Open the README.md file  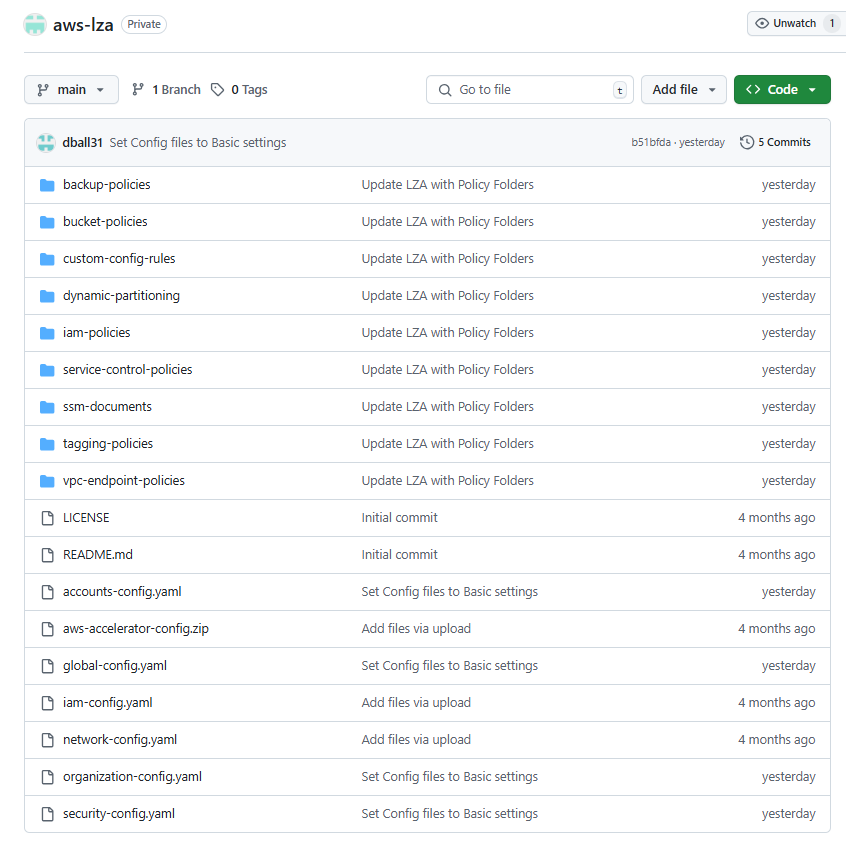tap(96, 555)
